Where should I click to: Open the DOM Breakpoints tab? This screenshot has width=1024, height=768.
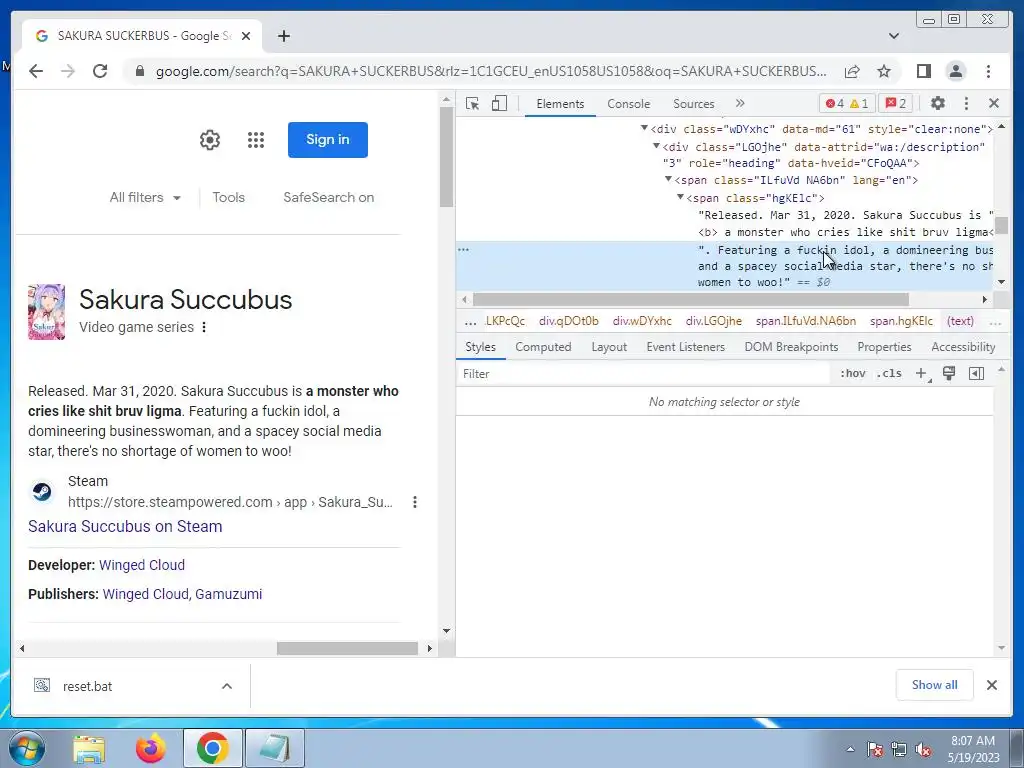(792, 347)
